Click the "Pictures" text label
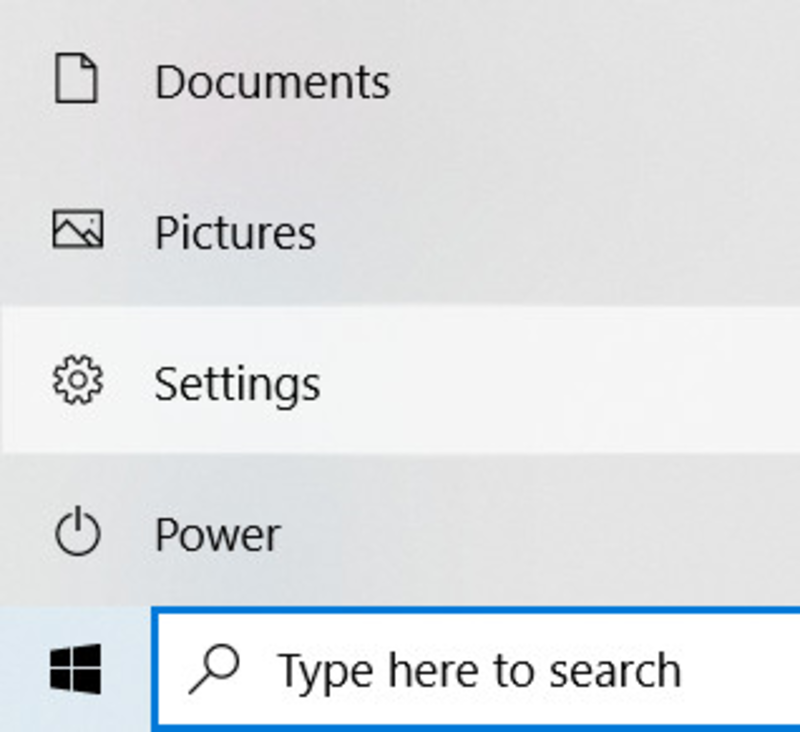This screenshot has width=800, height=732. tap(235, 232)
